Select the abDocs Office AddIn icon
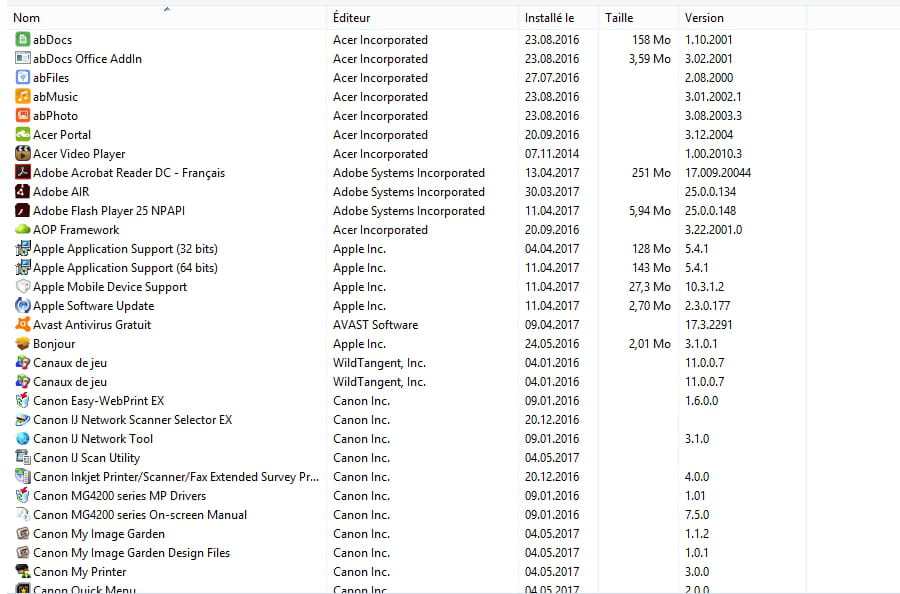Image resolution: width=900 pixels, height=594 pixels. 22,59
